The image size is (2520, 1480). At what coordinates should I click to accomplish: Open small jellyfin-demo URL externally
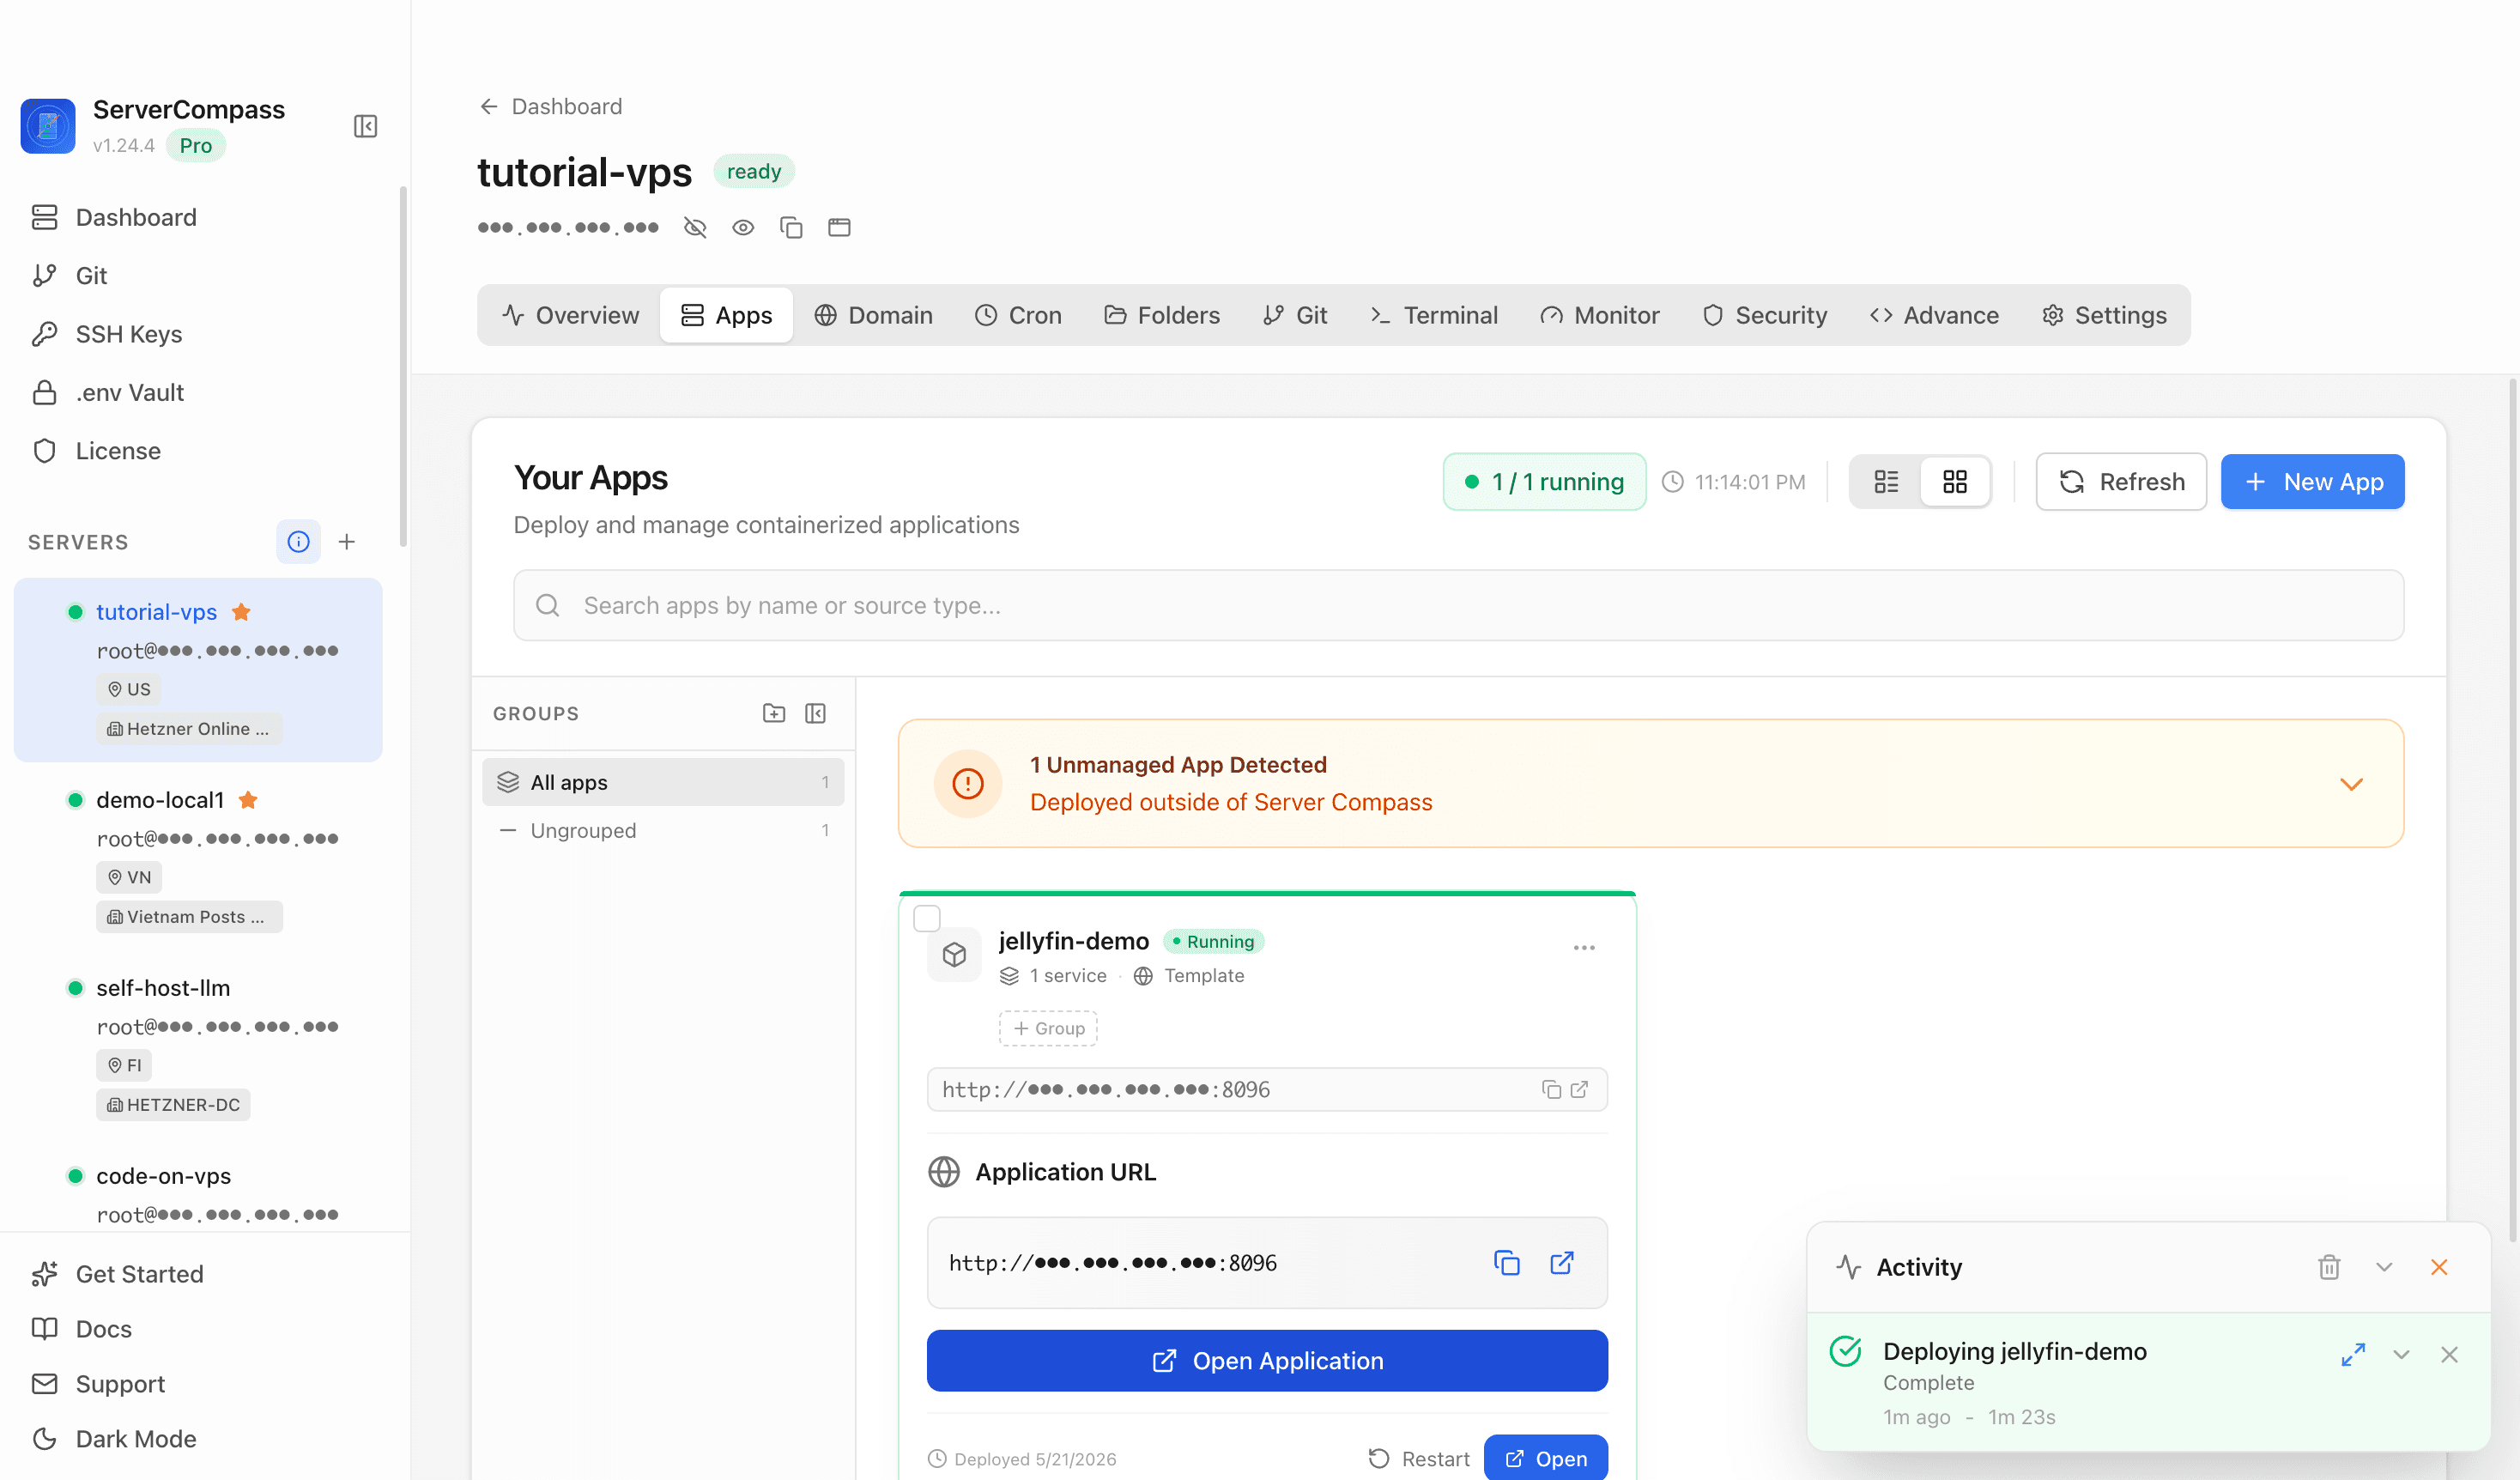pyautogui.click(x=1579, y=1090)
